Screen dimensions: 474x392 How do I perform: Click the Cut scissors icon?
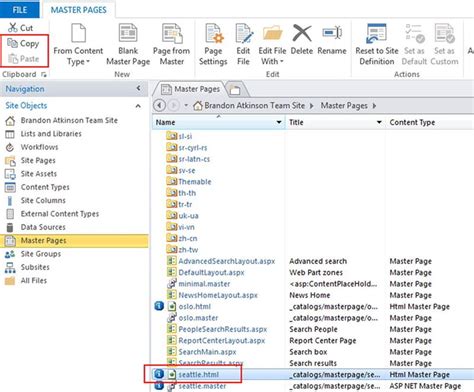(x=13, y=27)
